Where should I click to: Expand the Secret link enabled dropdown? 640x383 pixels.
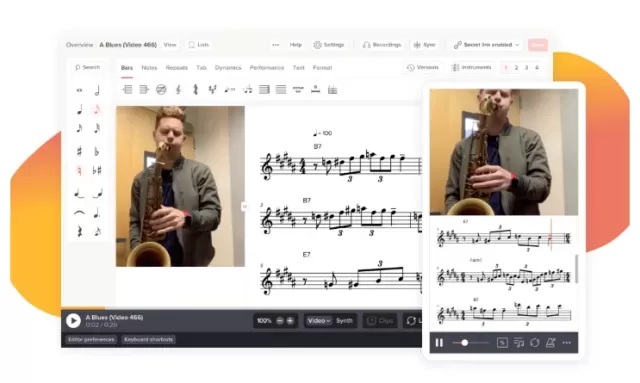point(487,45)
